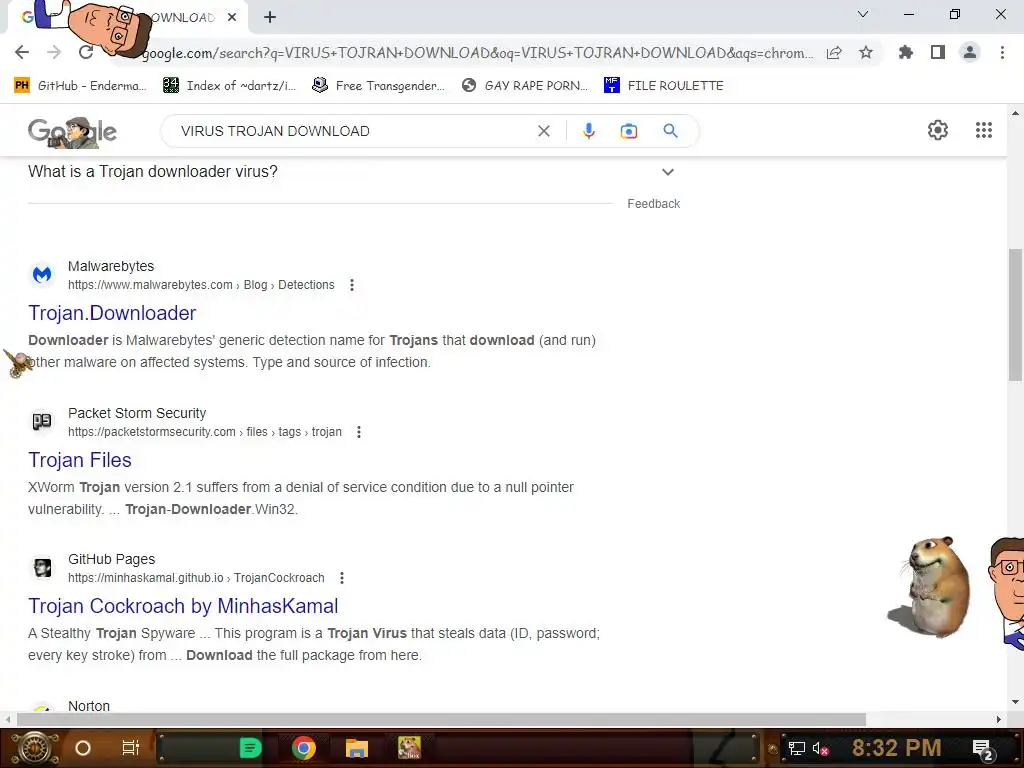Open more options for the Malwarebytes result
Screen dimensions: 1024x768
(x=352, y=285)
